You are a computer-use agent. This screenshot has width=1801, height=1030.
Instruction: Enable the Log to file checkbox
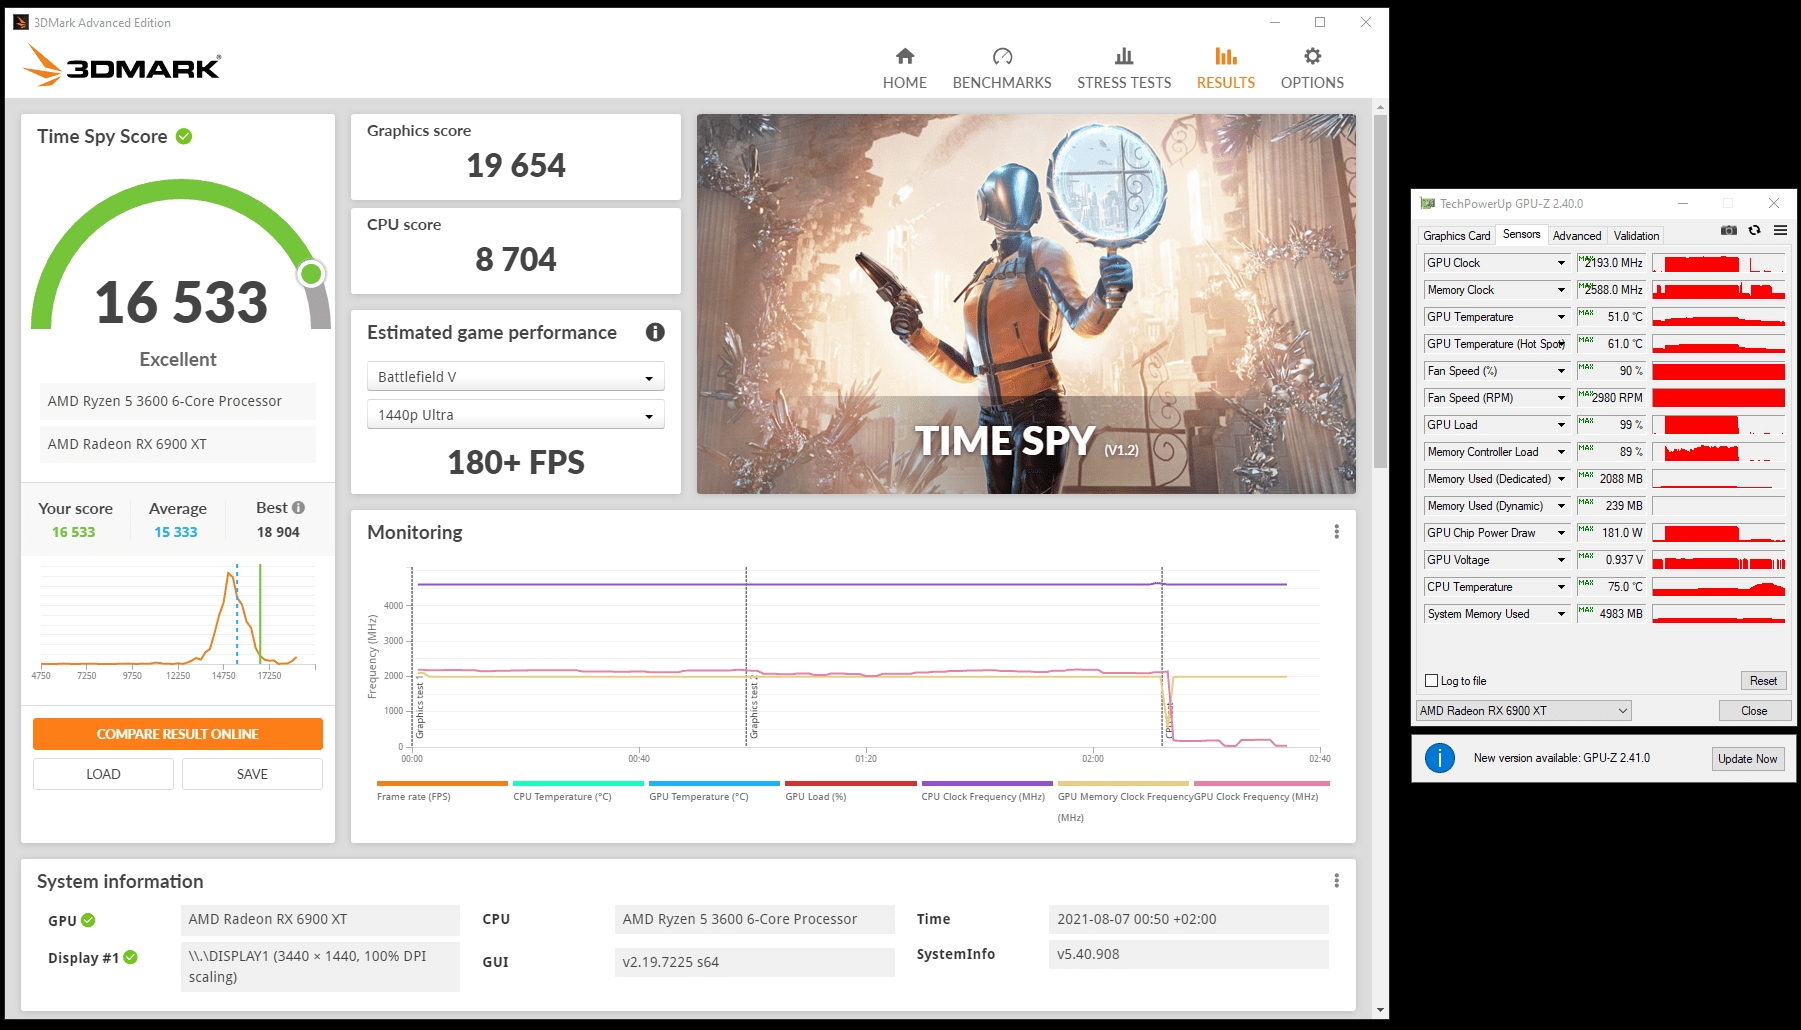point(1431,681)
